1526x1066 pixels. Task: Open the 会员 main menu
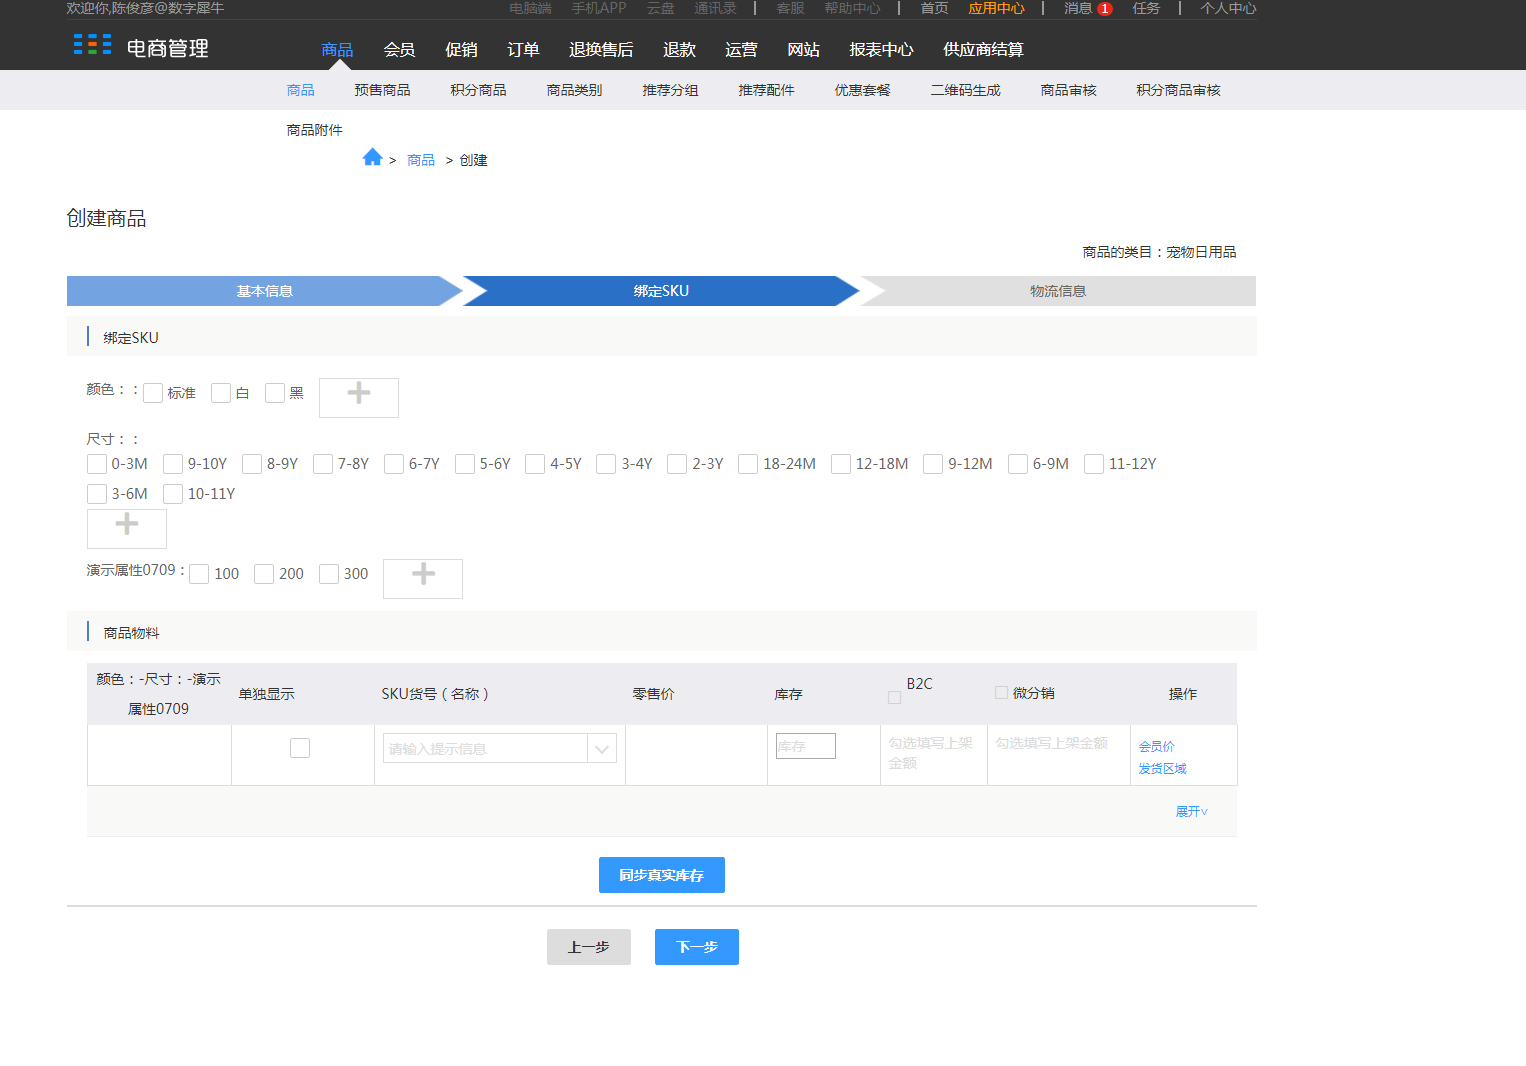coord(399,49)
